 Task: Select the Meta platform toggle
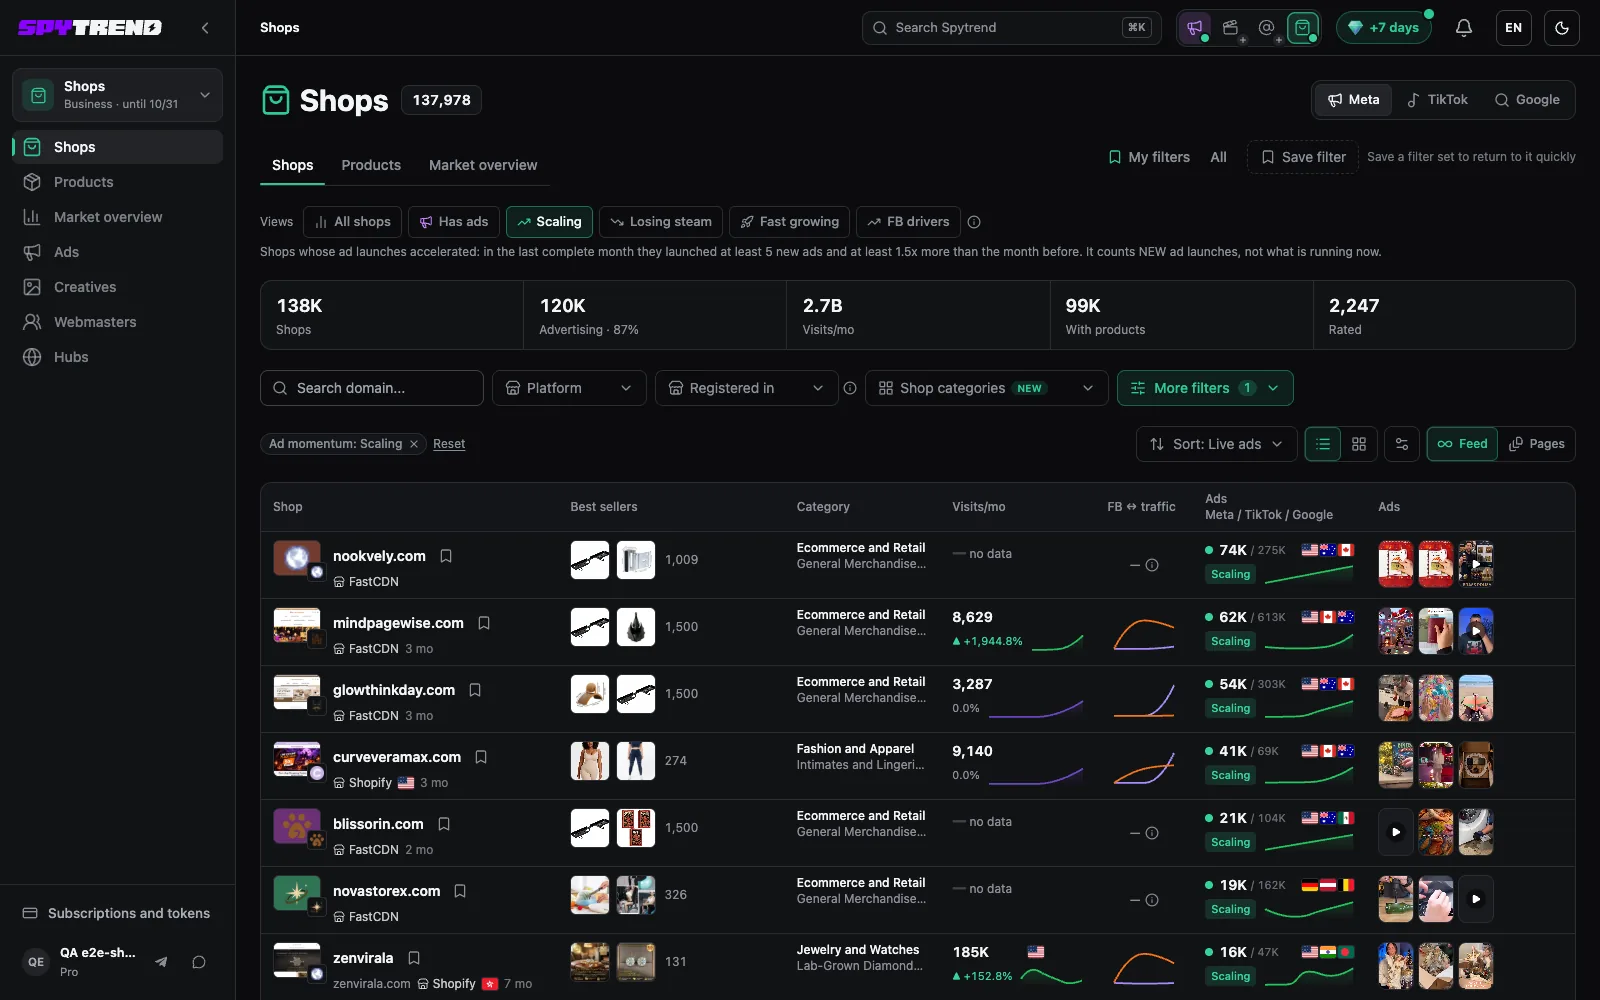tap(1354, 100)
